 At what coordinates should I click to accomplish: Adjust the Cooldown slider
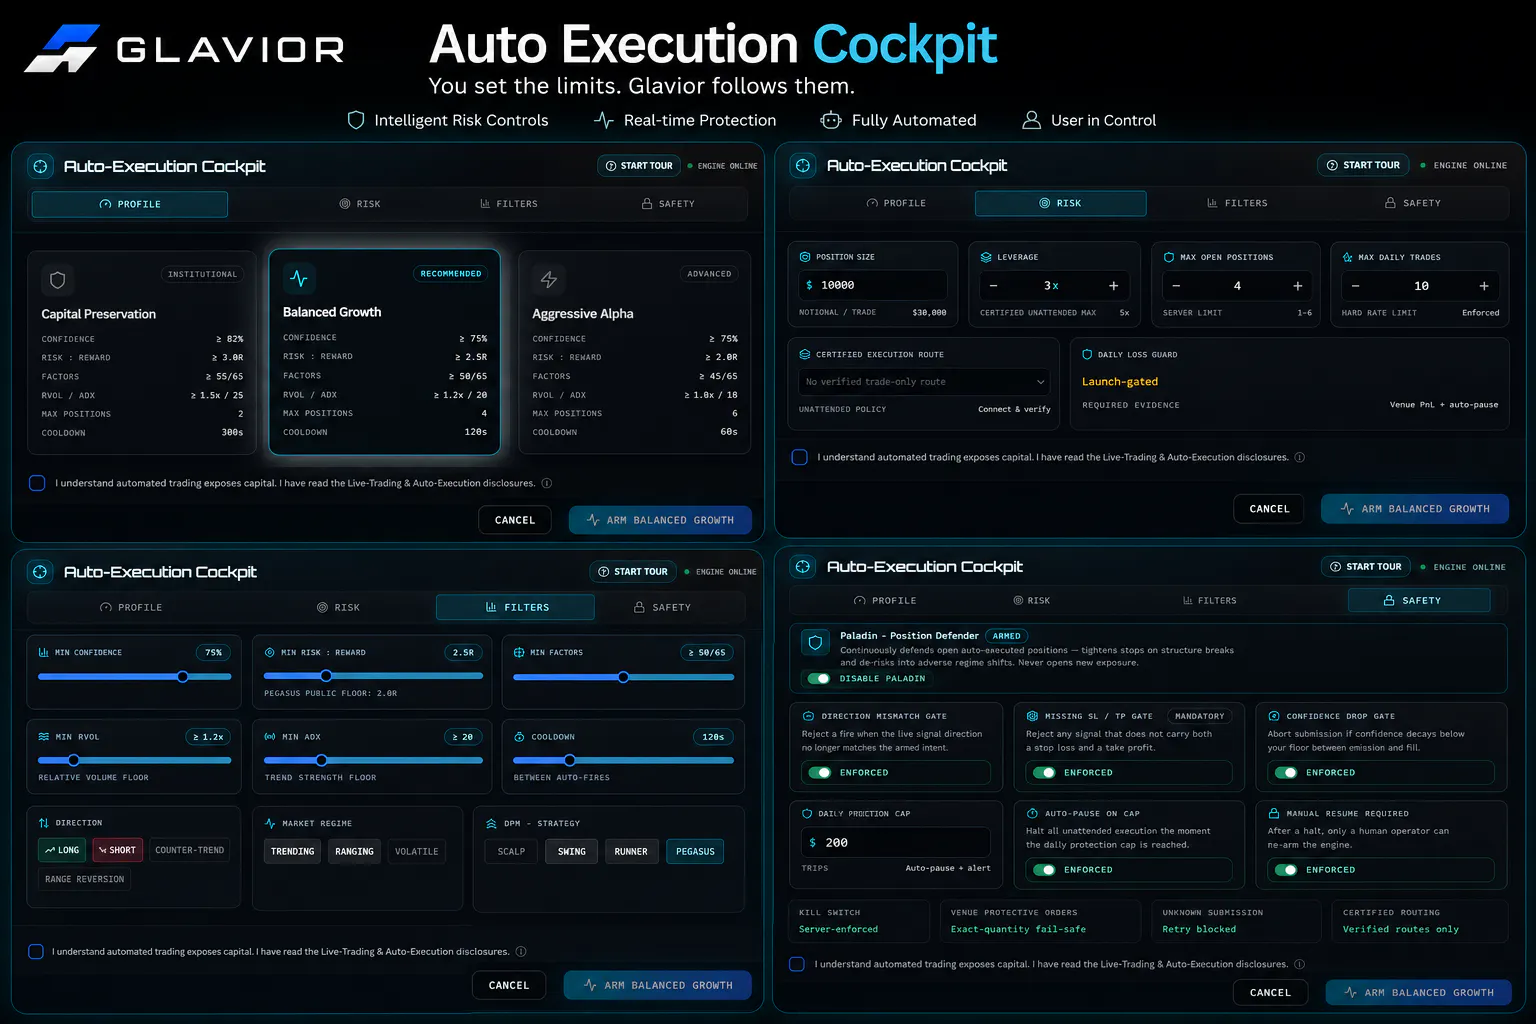point(623,760)
